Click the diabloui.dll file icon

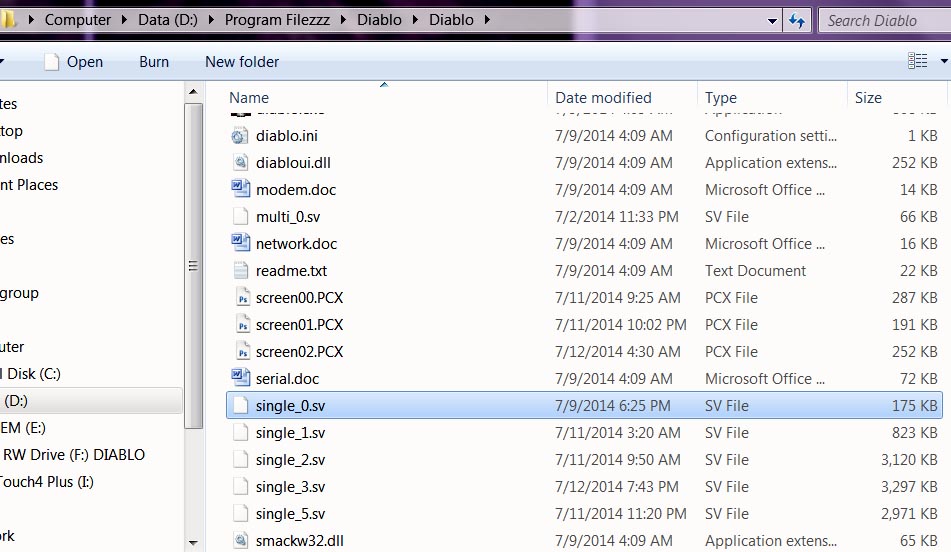(240, 163)
